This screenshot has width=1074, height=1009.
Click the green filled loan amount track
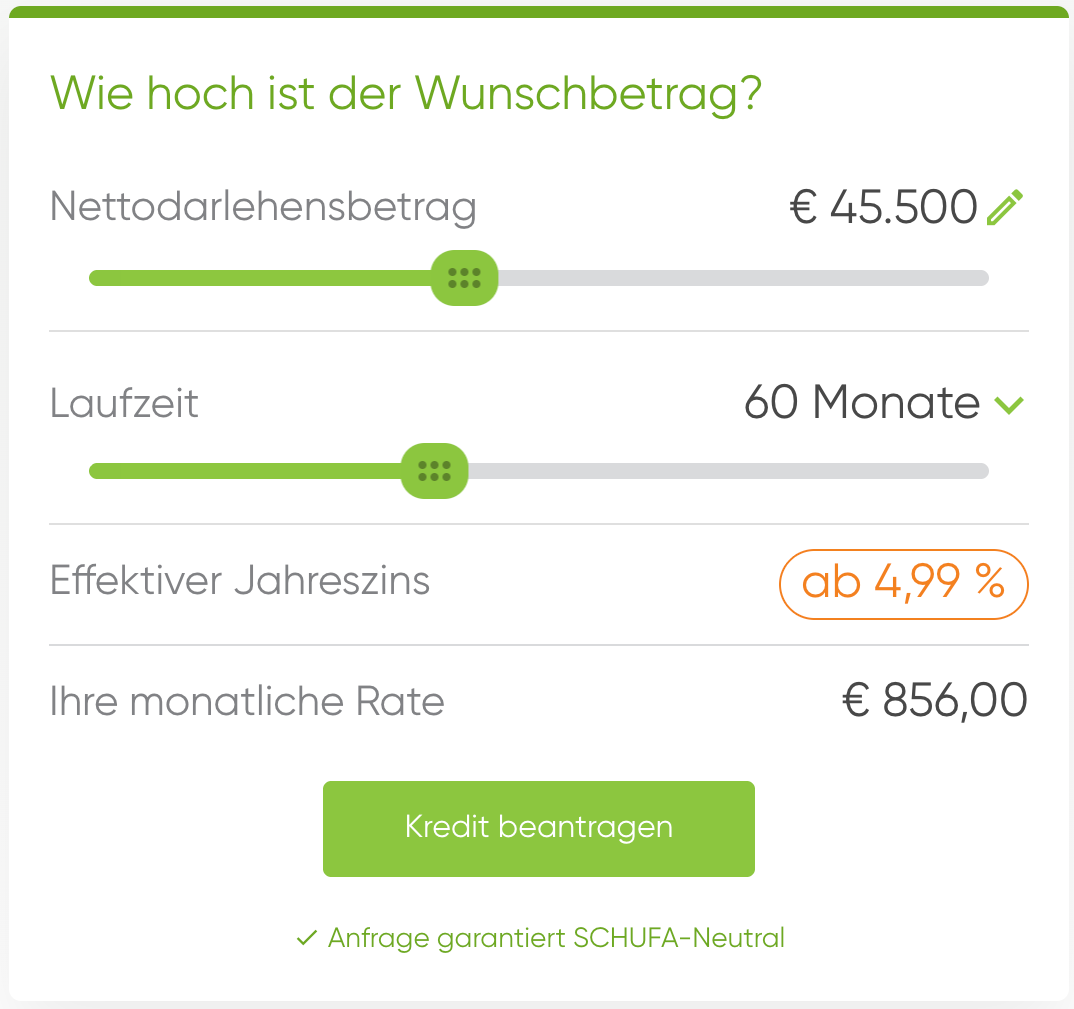point(260,278)
